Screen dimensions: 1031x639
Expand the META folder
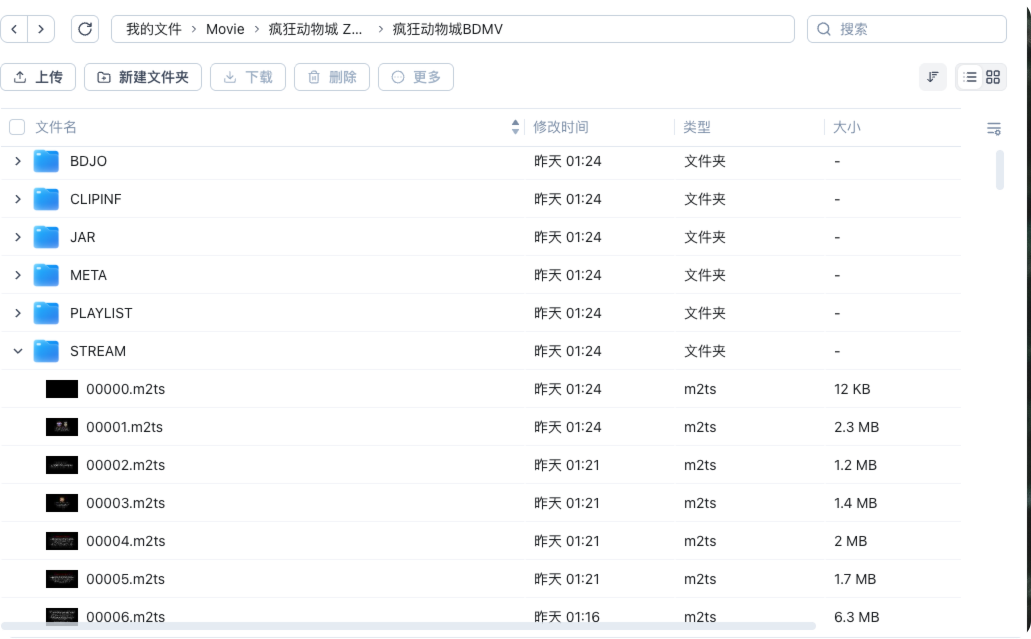pyautogui.click(x=18, y=275)
